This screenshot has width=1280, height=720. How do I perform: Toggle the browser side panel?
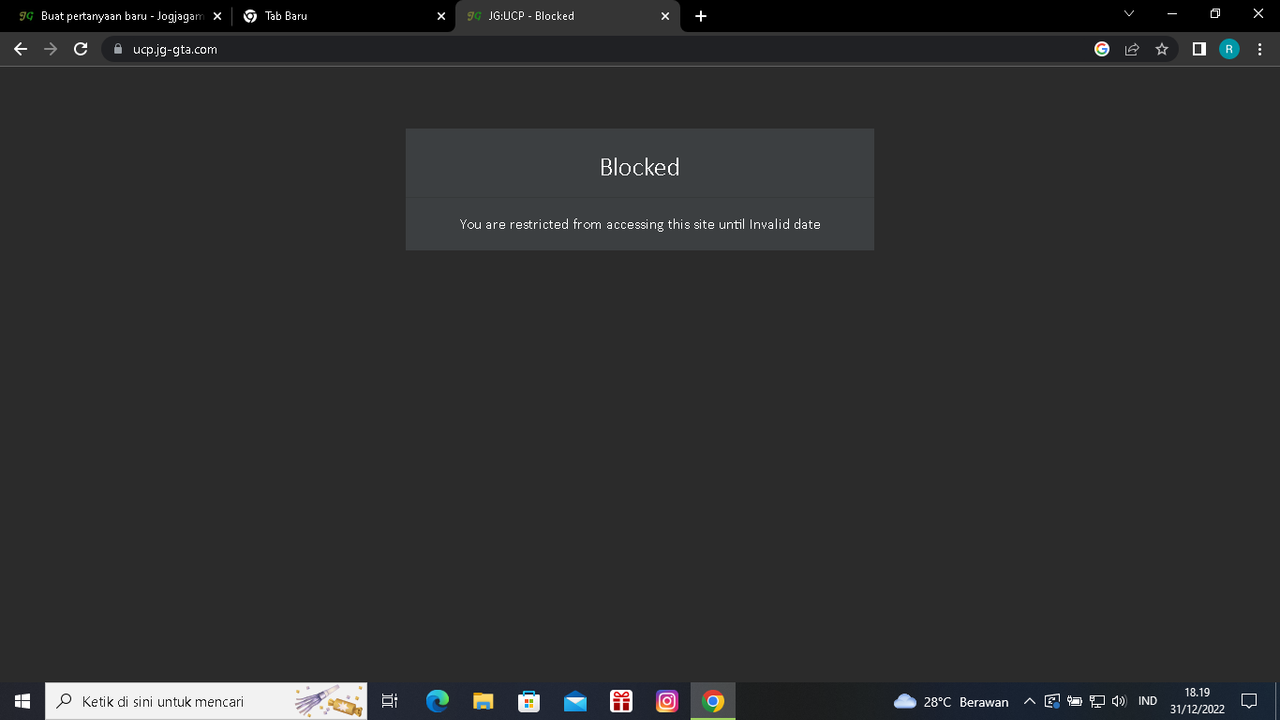(x=1199, y=49)
